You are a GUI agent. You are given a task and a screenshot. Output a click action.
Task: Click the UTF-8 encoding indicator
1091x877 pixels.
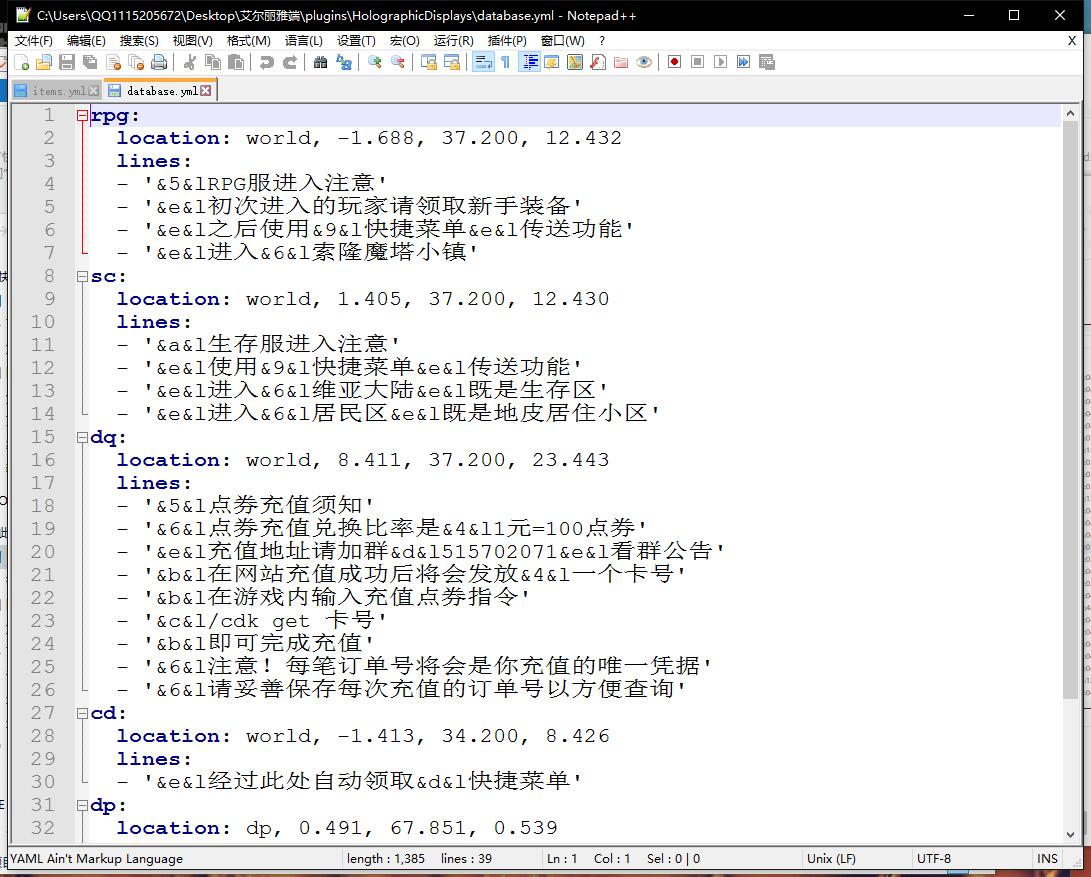click(x=934, y=858)
